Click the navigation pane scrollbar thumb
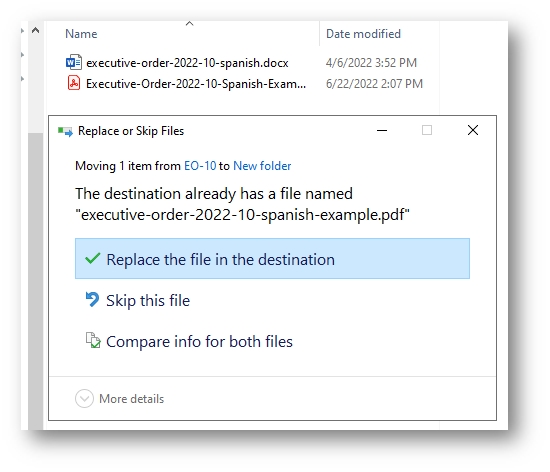Image resolution: width=550 pixels, height=472 pixels. 35,281
